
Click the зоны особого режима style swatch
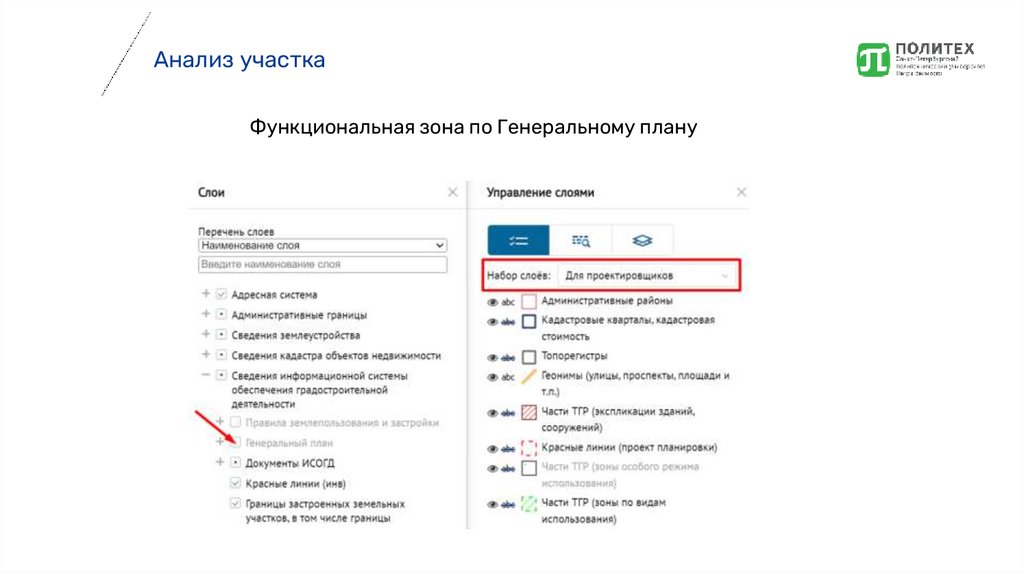[529, 468]
